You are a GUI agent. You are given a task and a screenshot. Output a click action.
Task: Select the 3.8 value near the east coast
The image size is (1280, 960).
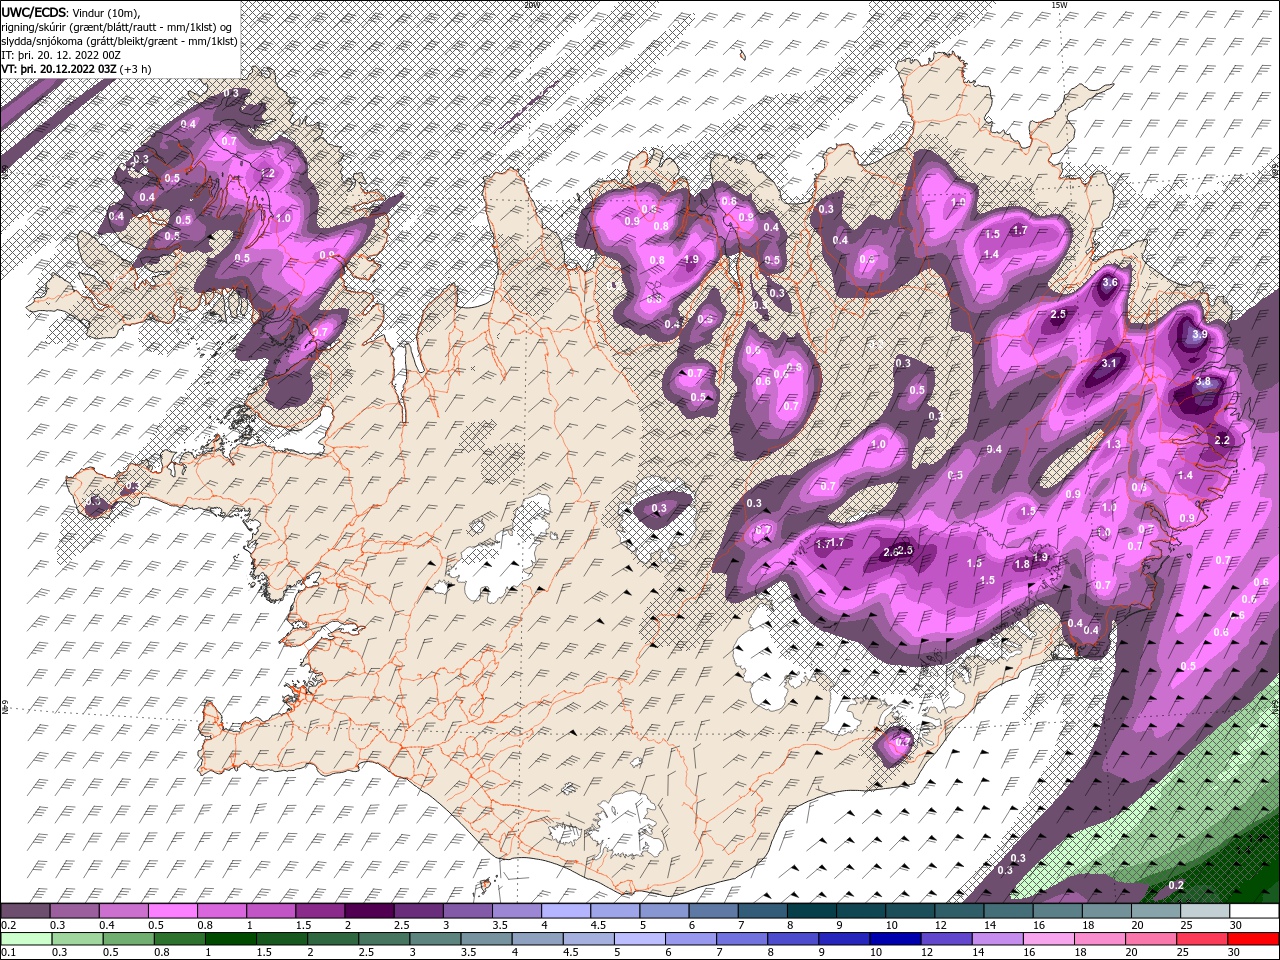tap(1204, 382)
